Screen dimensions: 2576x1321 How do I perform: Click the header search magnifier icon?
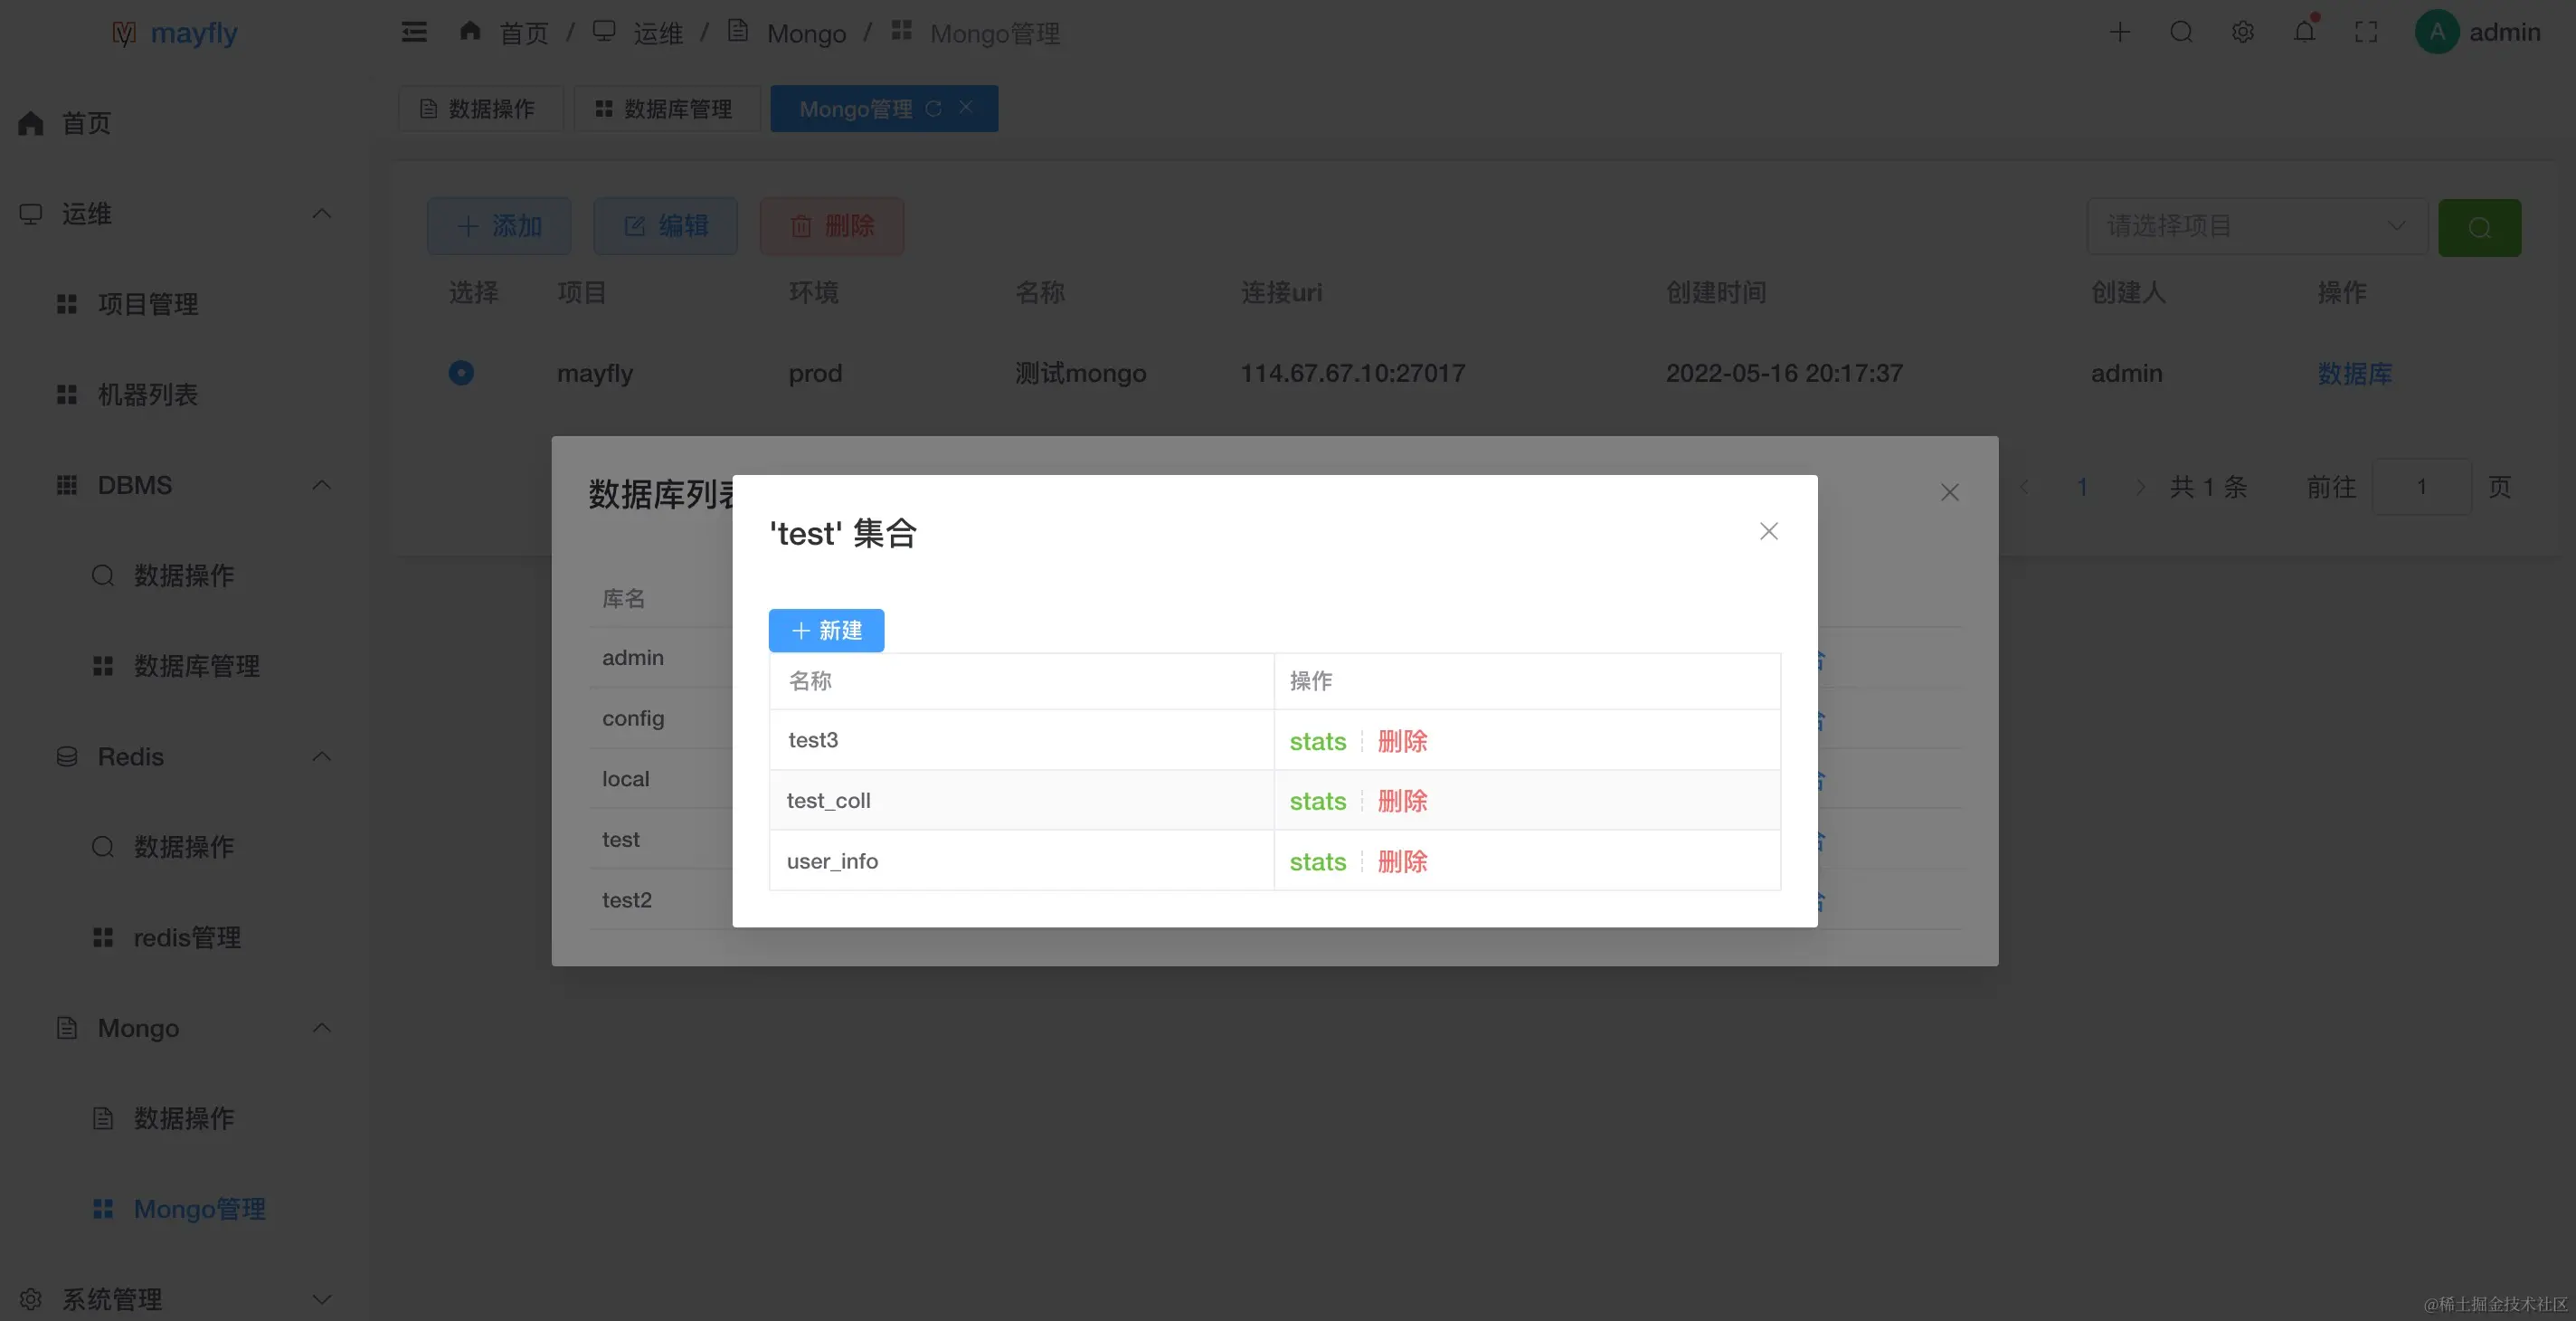(x=2181, y=32)
